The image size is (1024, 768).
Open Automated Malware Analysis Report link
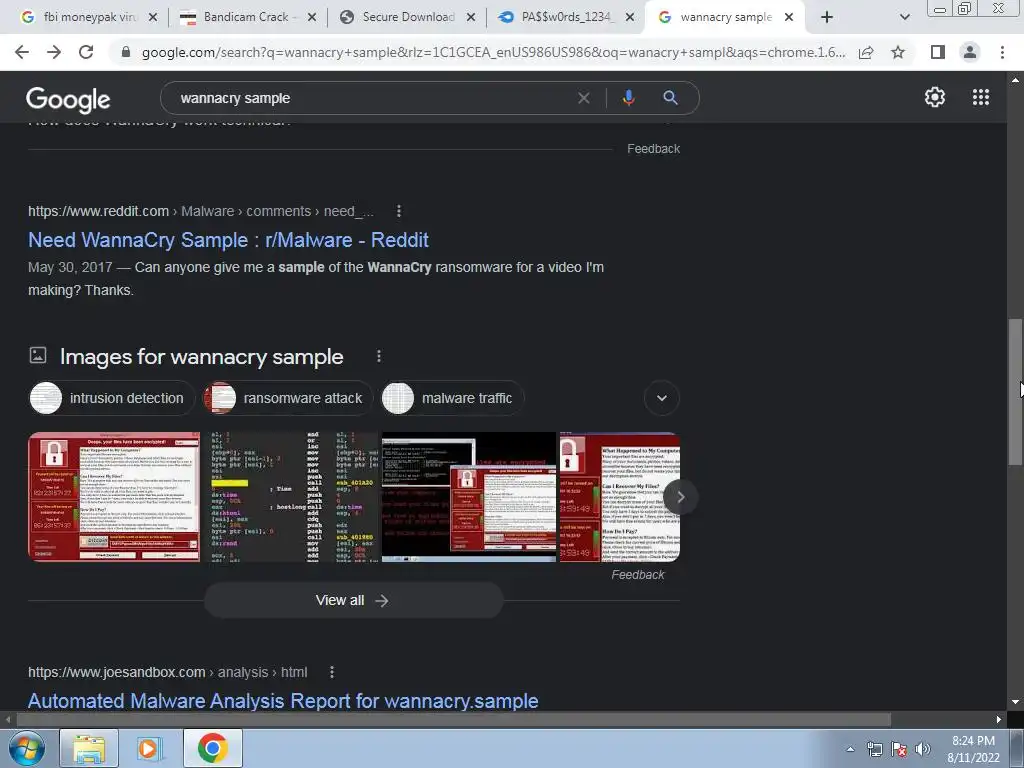point(283,701)
